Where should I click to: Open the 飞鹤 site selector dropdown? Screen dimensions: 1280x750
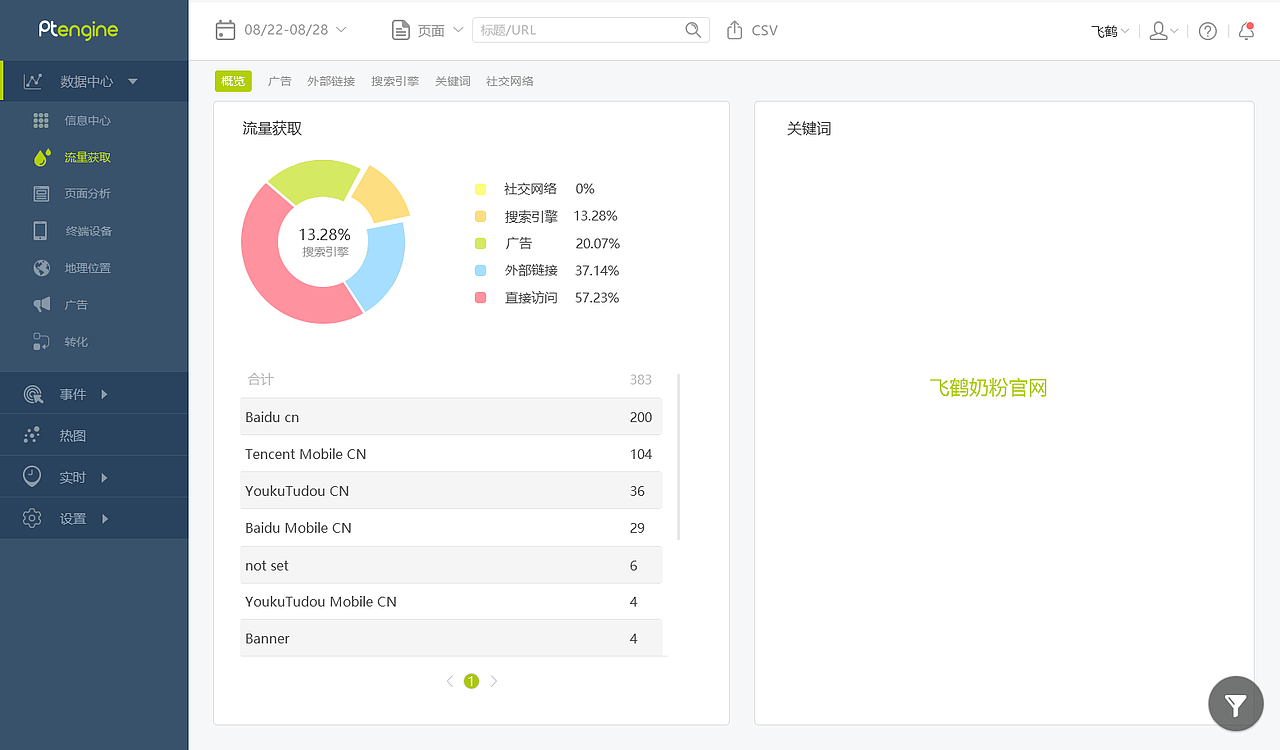click(x=1110, y=31)
